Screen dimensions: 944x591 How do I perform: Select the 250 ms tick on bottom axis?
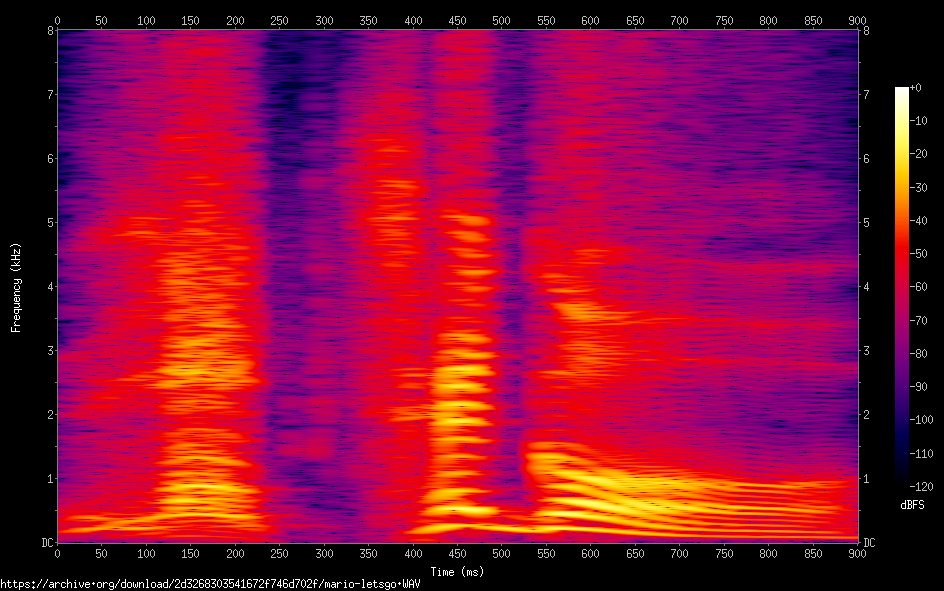[279, 552]
